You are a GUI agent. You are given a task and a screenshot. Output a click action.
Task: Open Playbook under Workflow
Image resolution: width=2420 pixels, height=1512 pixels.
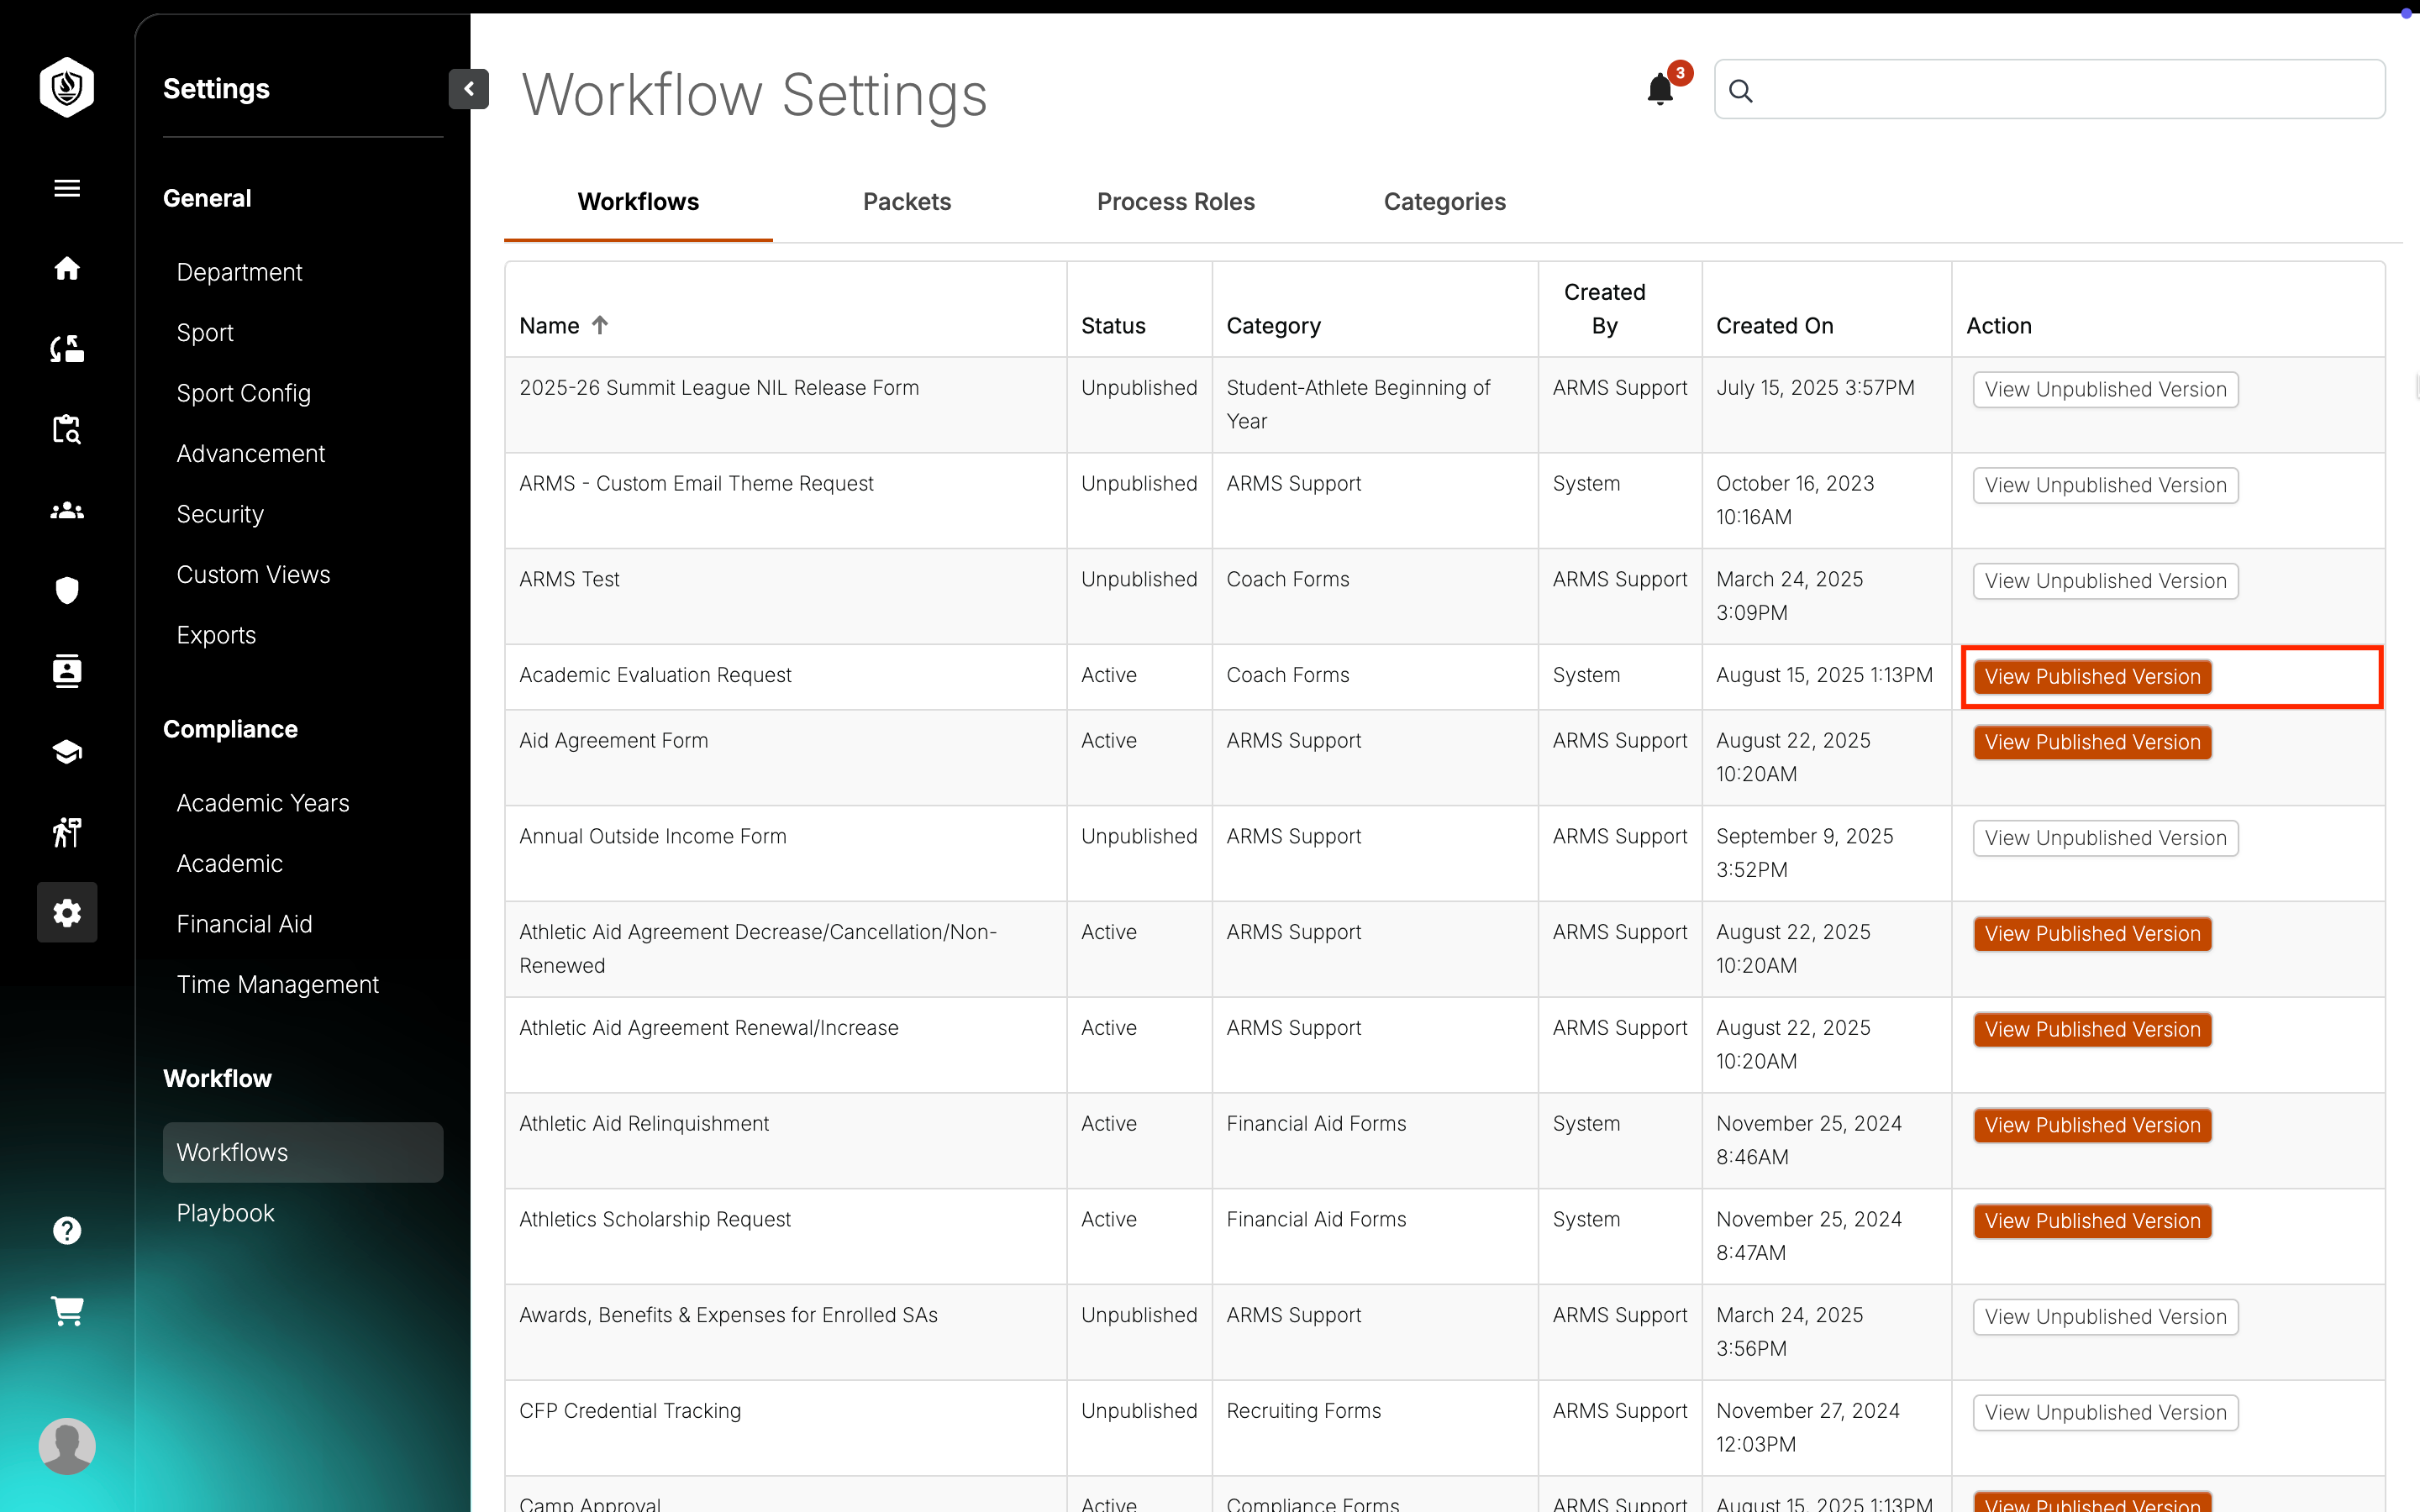pyautogui.click(x=225, y=1213)
